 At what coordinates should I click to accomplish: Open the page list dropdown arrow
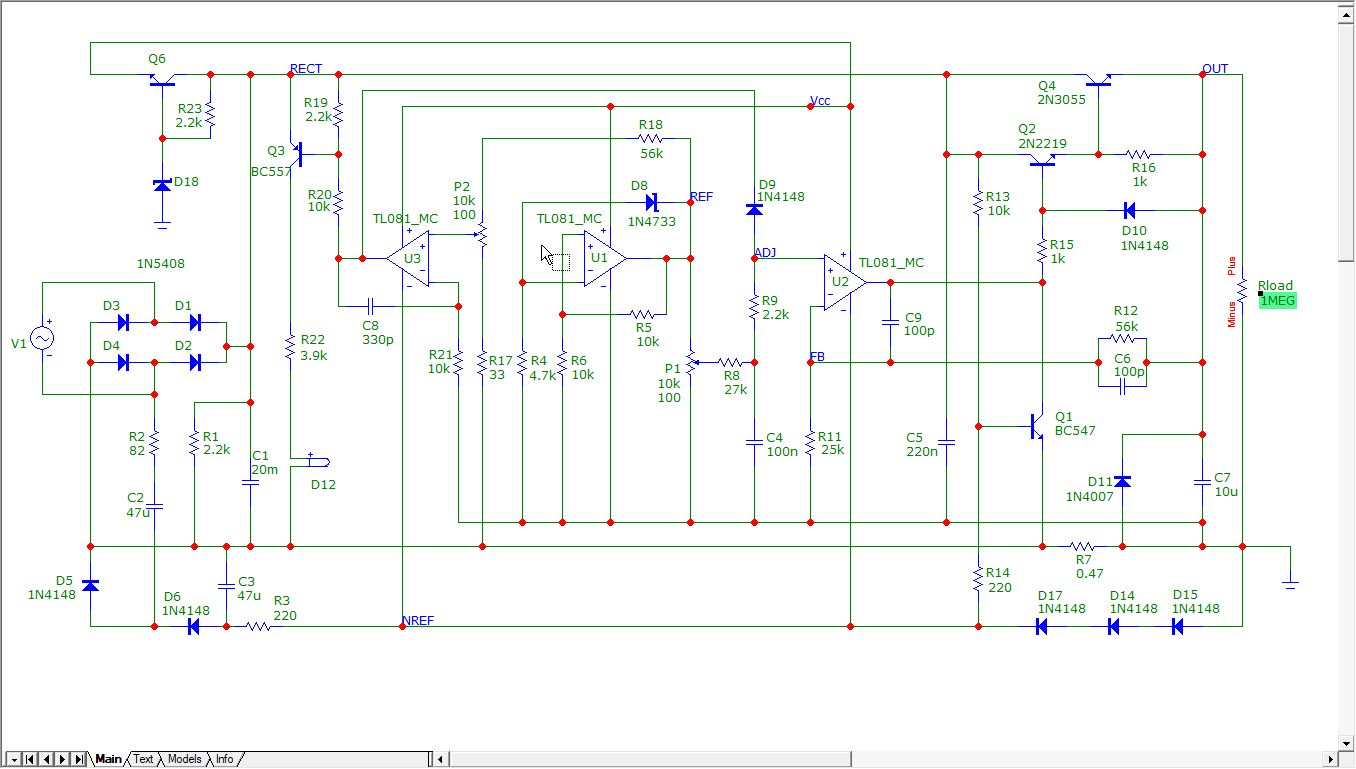point(14,759)
